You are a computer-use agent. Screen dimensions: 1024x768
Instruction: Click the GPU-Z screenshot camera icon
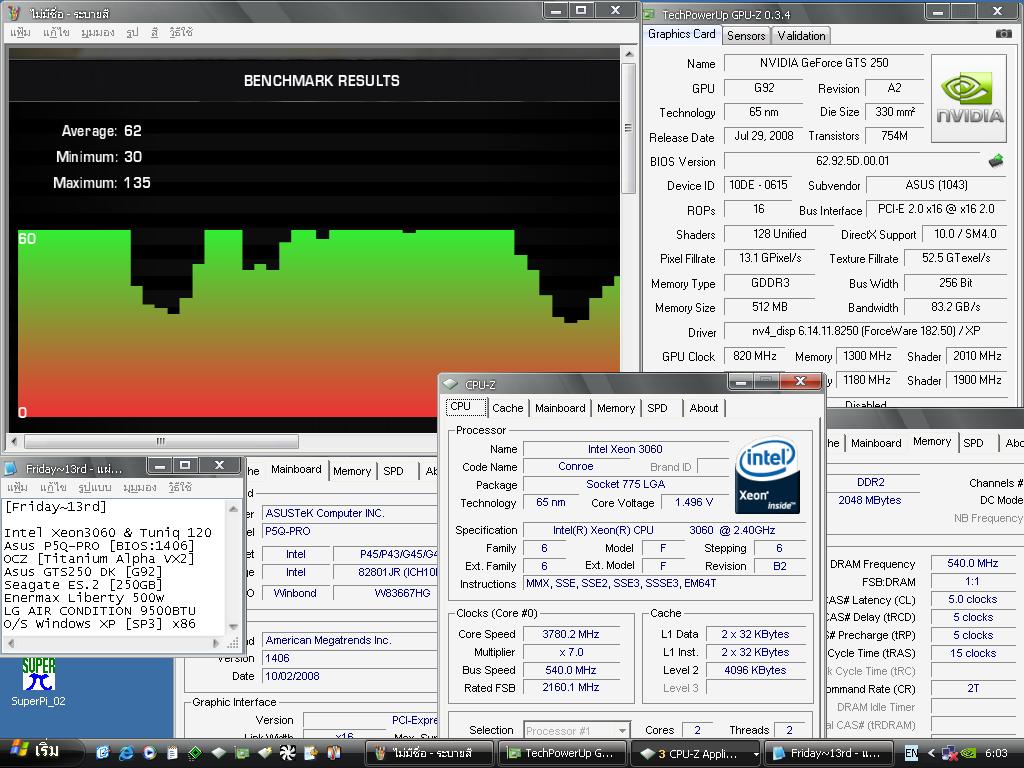tap(1003, 34)
